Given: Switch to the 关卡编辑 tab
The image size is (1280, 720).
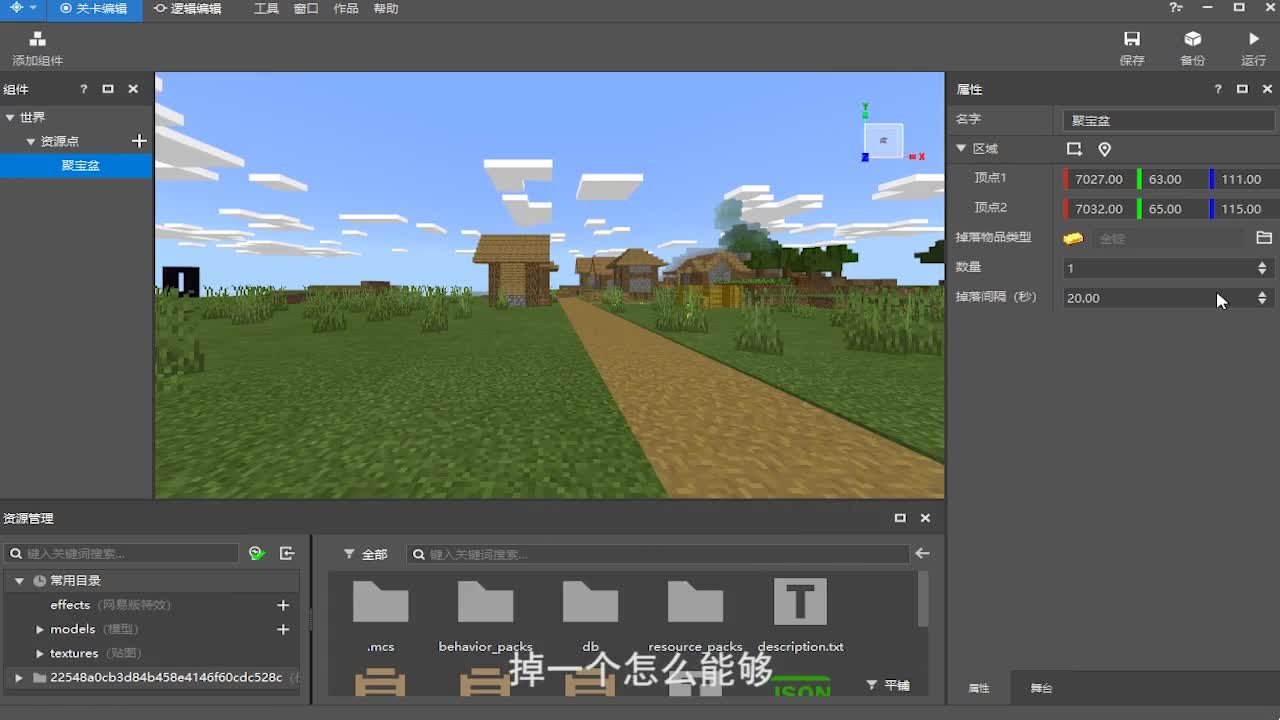Looking at the screenshot, I should pos(94,9).
